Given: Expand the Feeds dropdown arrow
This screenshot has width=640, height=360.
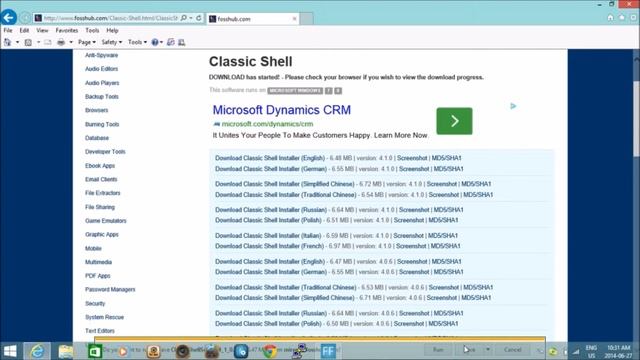Looking at the screenshot, I should pos(38,42).
